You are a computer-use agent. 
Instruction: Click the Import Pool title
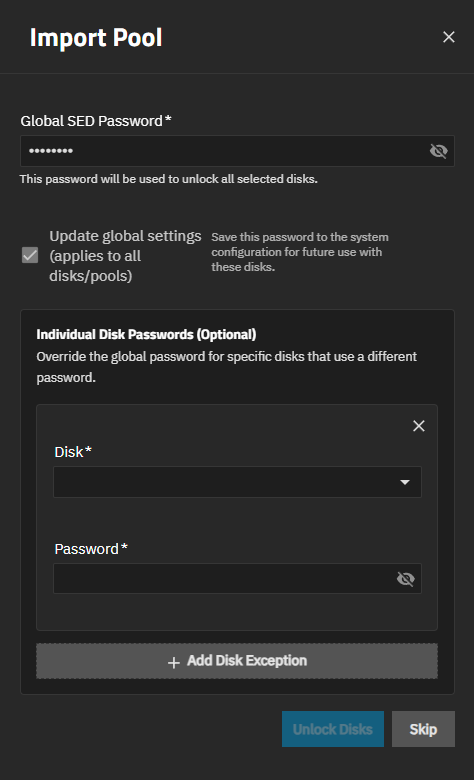coord(96,38)
